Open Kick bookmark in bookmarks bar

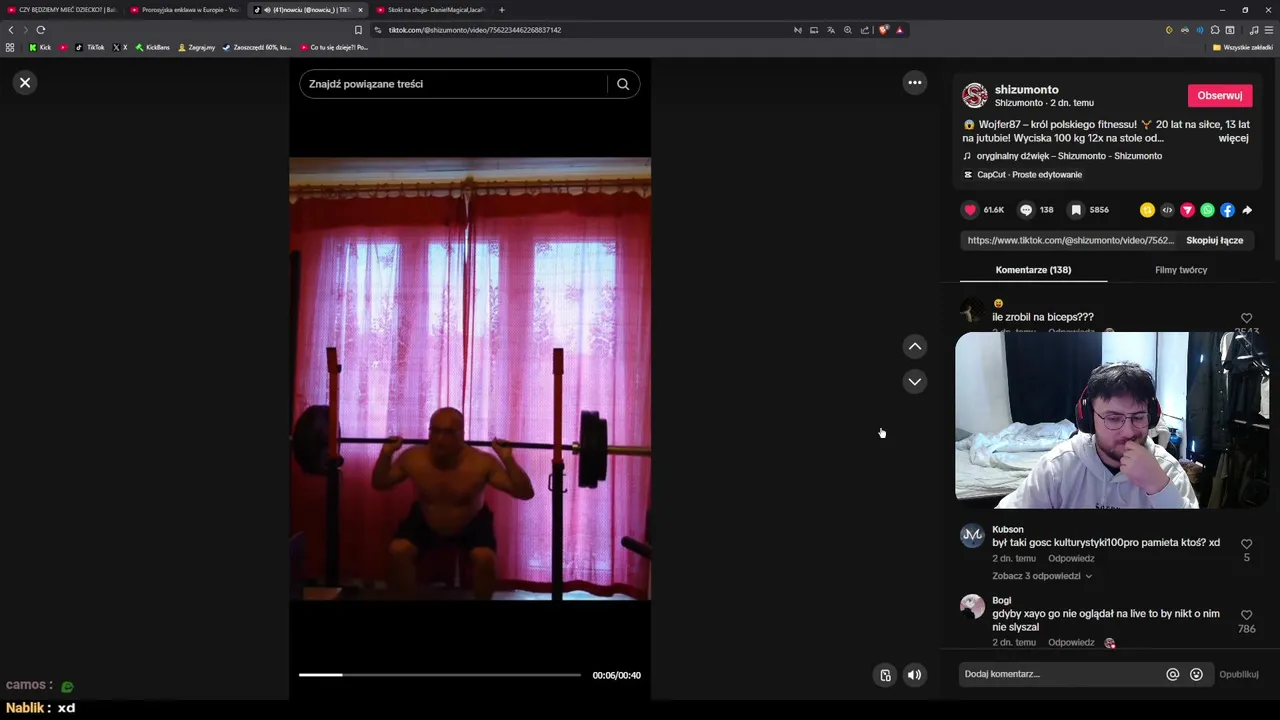[x=40, y=47]
